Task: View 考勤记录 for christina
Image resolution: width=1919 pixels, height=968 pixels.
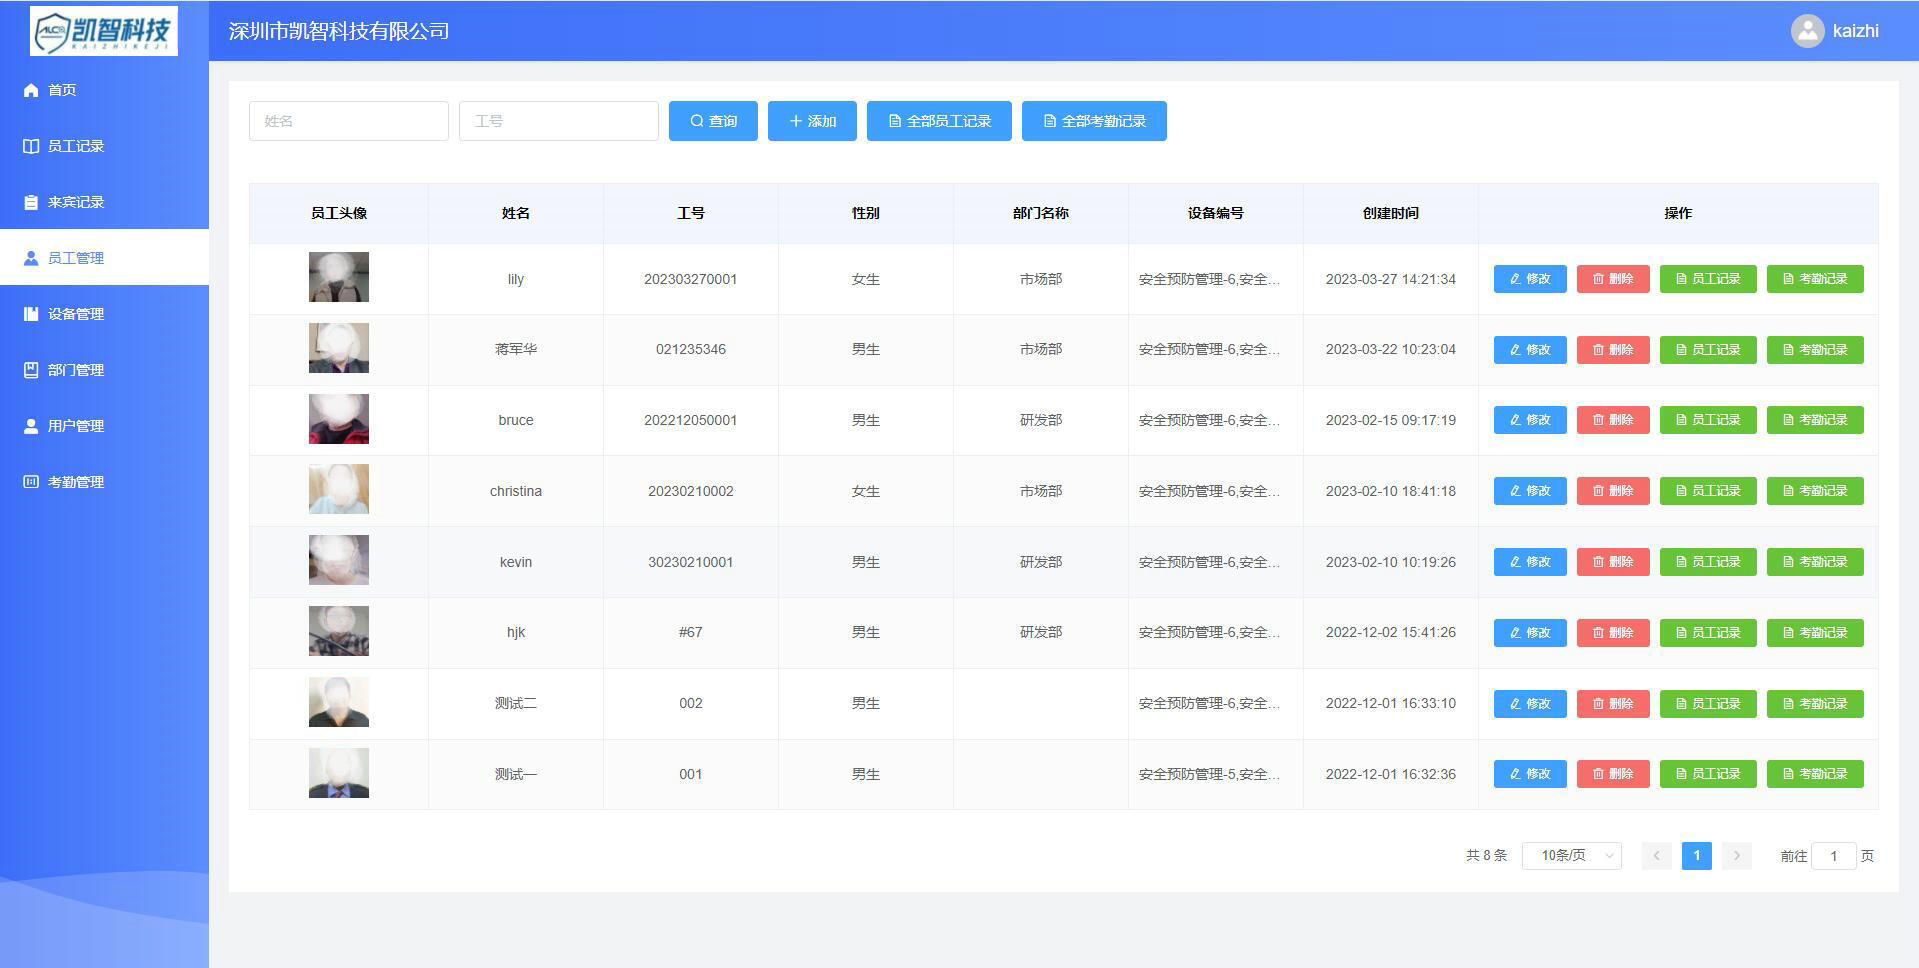Action: [x=1815, y=491]
